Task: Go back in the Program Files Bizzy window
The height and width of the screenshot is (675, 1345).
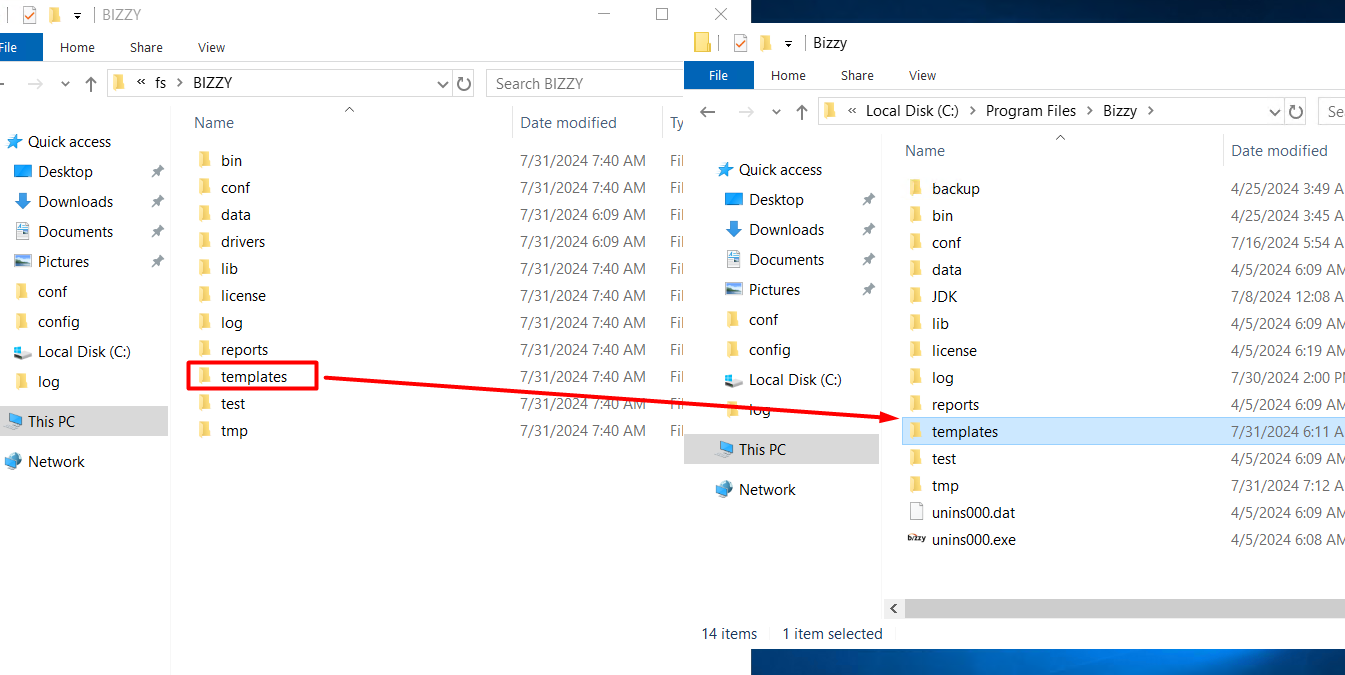Action: click(x=708, y=112)
